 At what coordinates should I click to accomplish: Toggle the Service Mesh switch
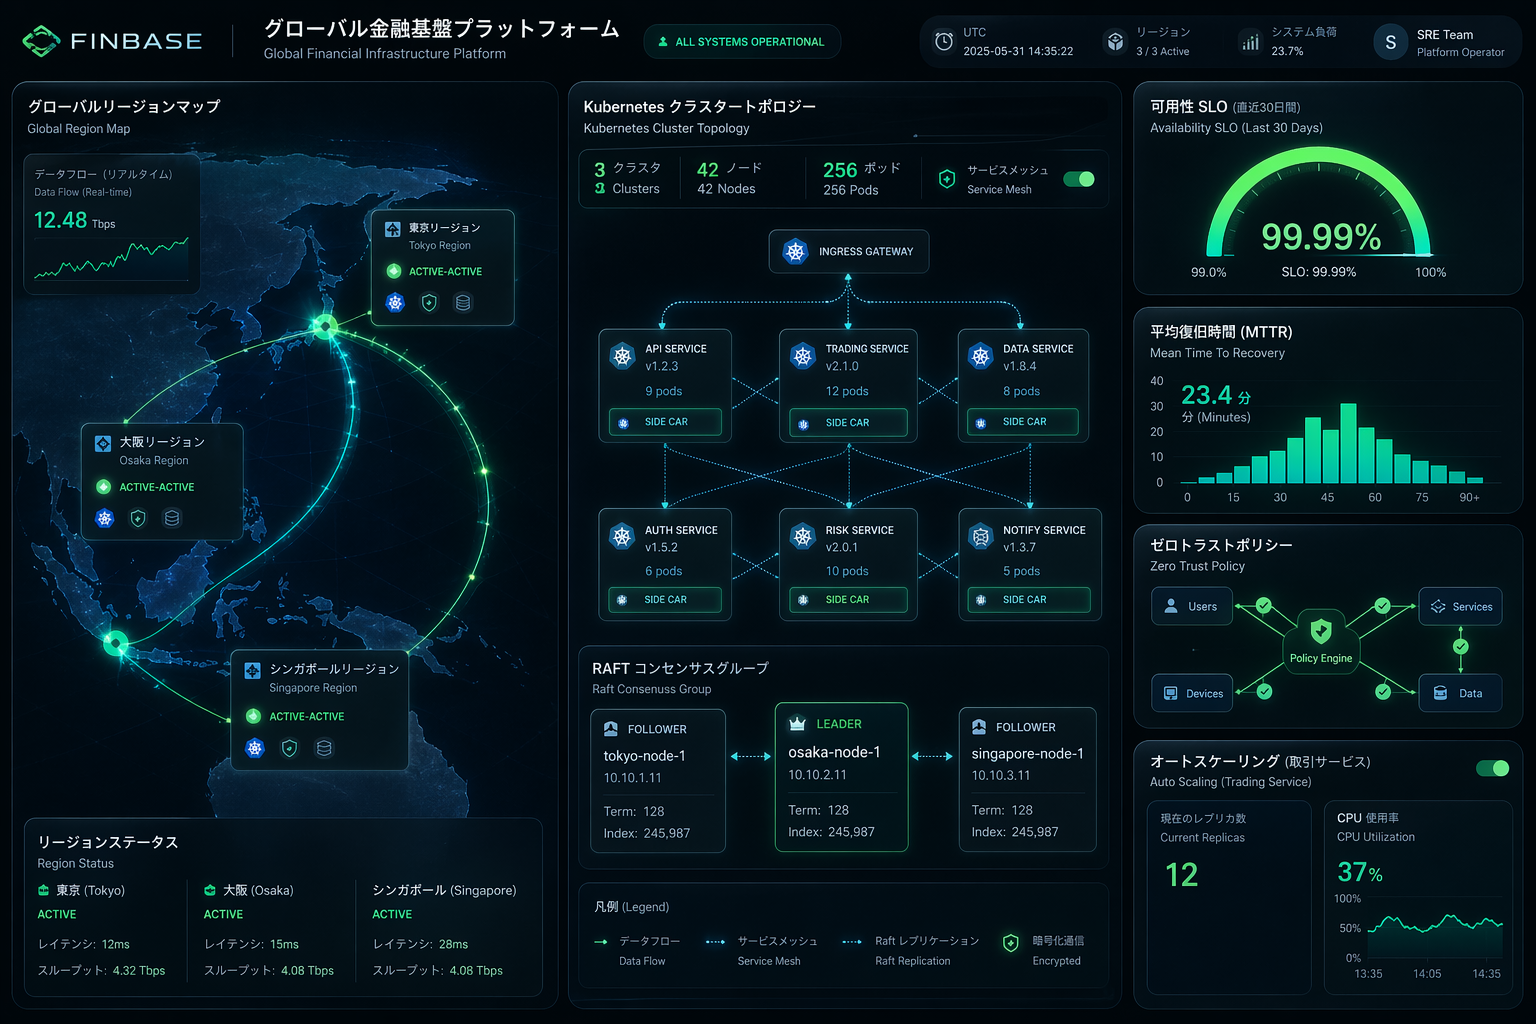click(x=1078, y=179)
